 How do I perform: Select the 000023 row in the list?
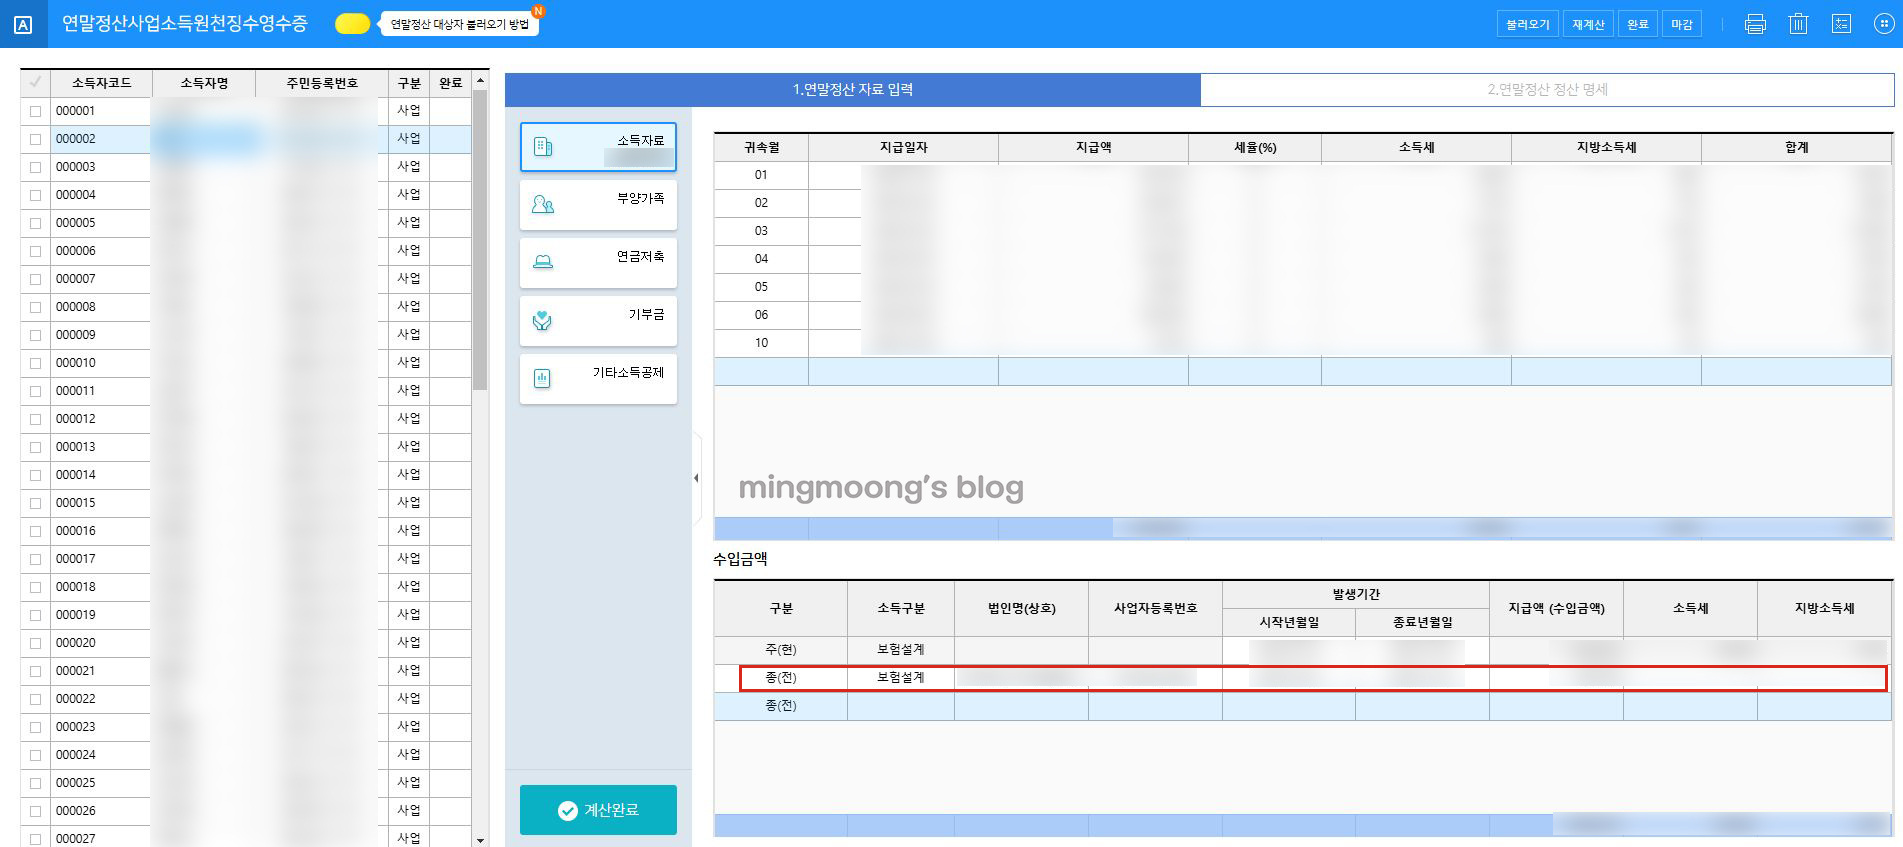click(245, 727)
